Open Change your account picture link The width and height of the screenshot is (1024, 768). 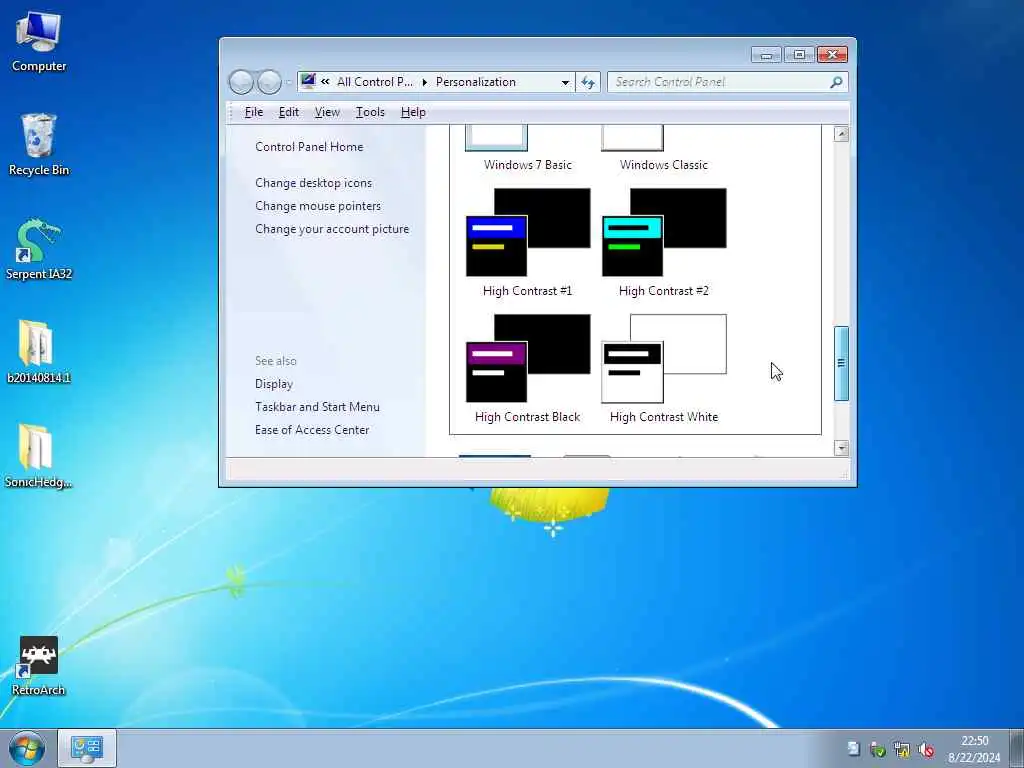[332, 229]
